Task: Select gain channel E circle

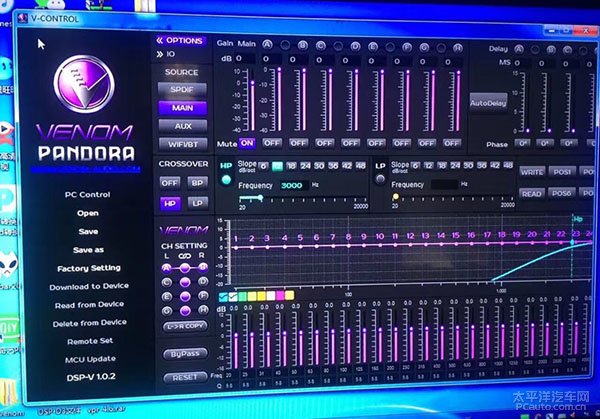Action: pos(373,47)
